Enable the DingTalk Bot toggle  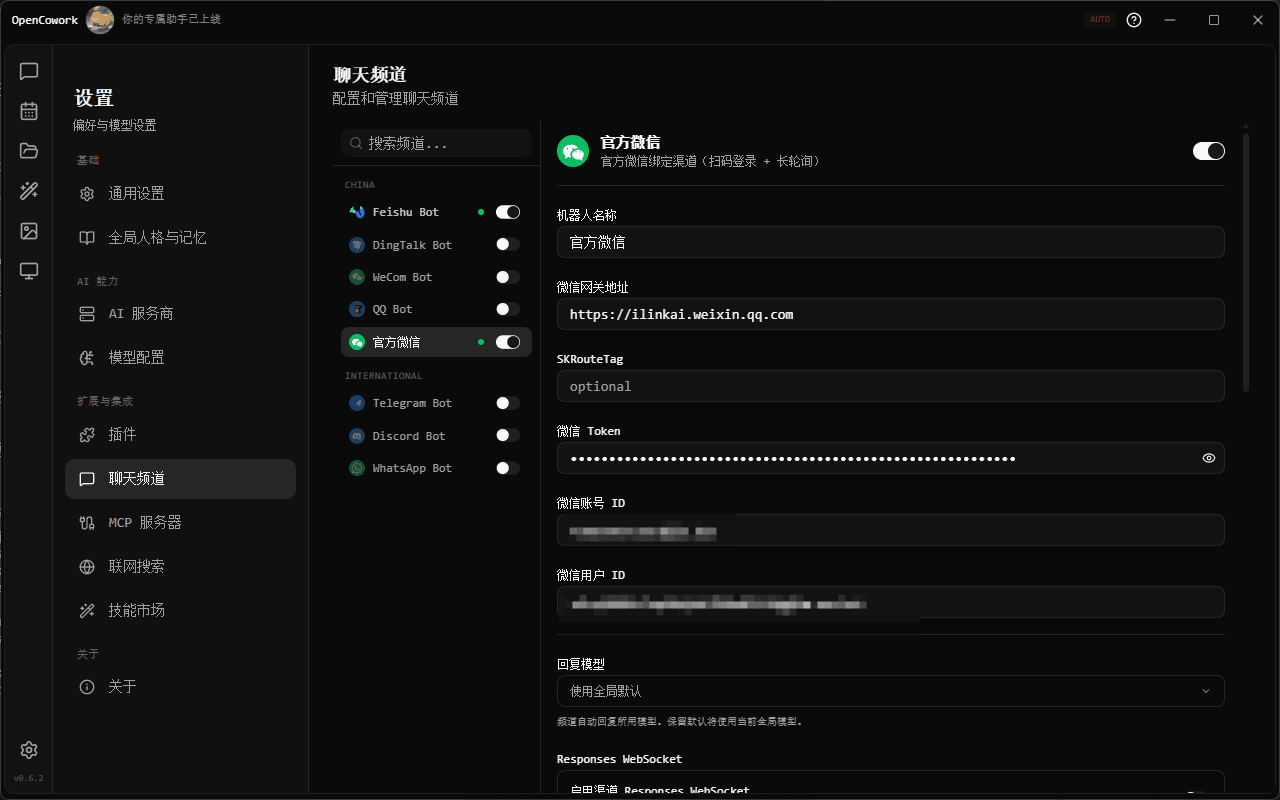click(507, 244)
